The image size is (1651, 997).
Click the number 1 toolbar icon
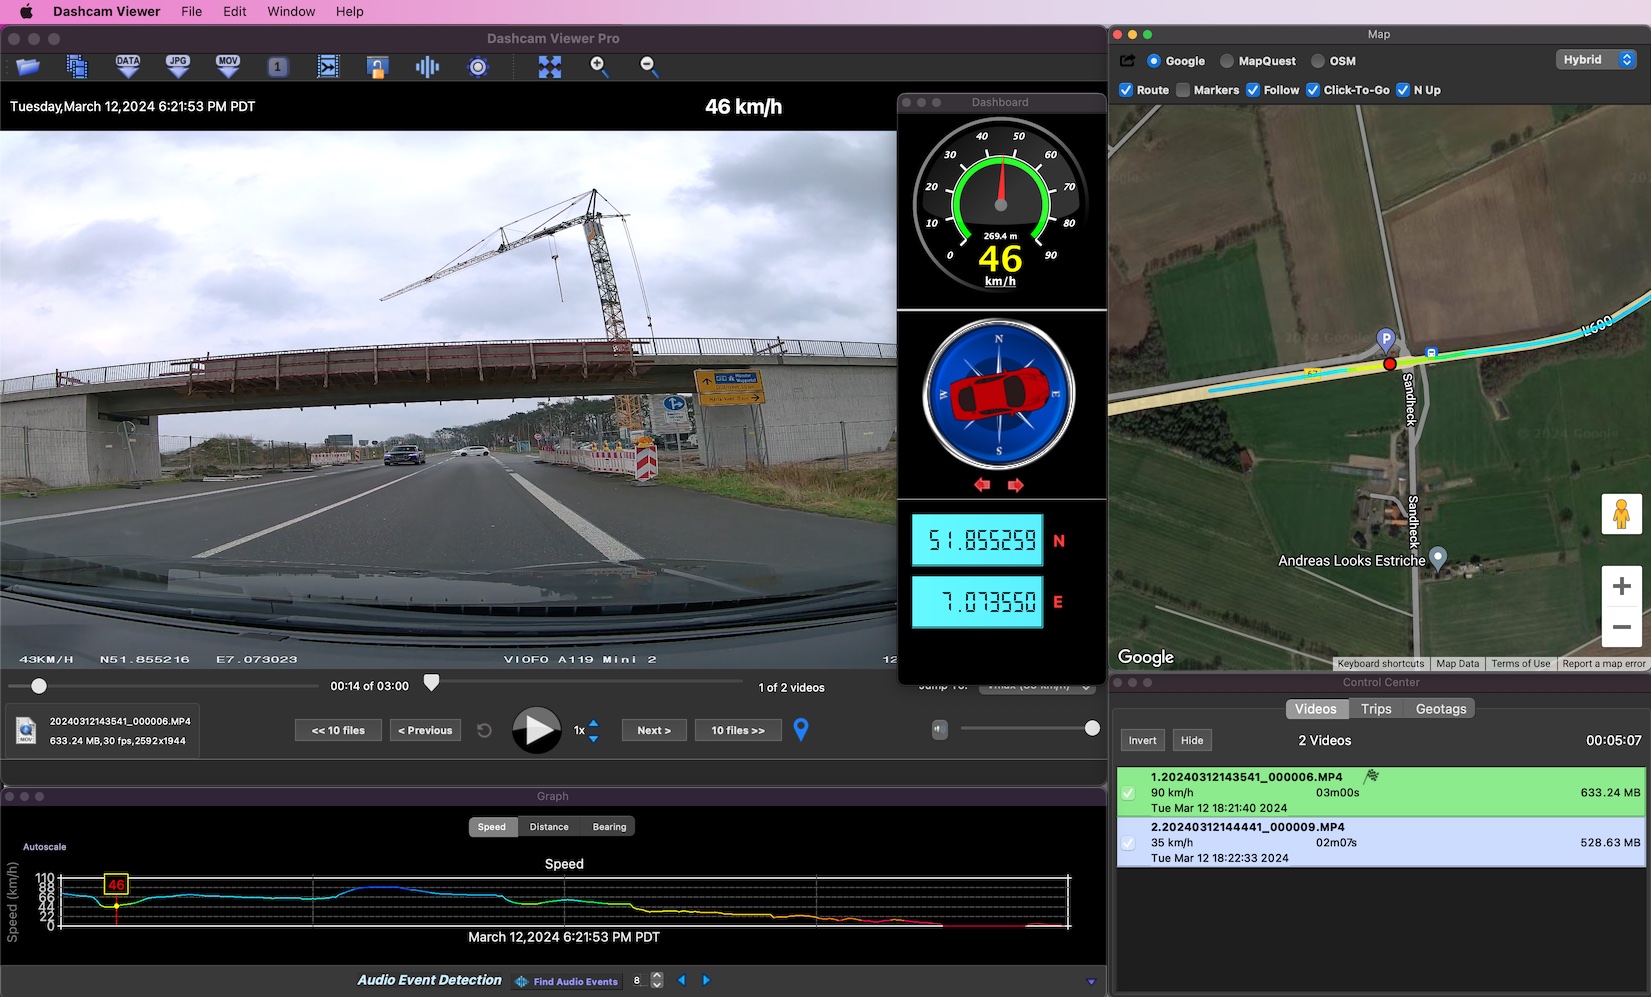tap(278, 67)
